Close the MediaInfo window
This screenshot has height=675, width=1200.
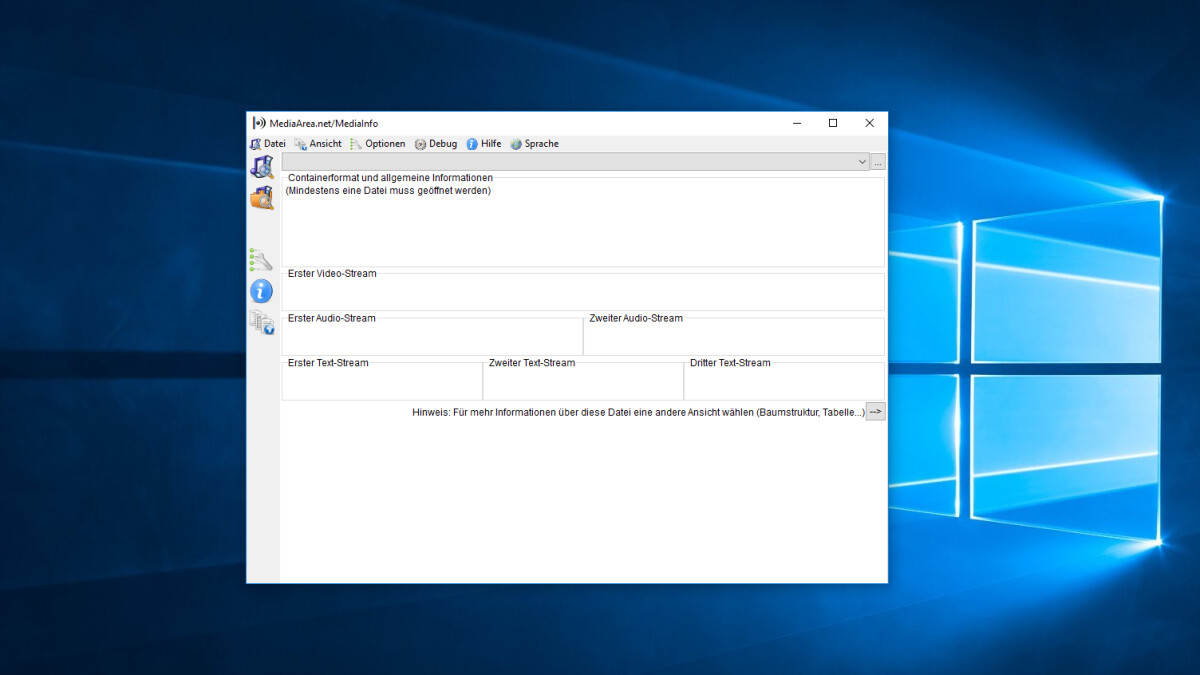pyautogui.click(x=869, y=123)
